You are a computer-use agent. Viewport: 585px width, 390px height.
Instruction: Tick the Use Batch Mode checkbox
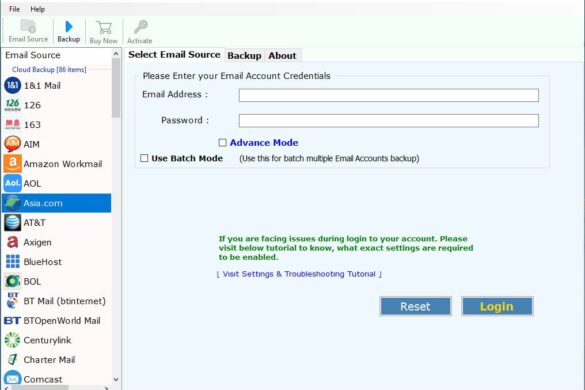pos(144,158)
